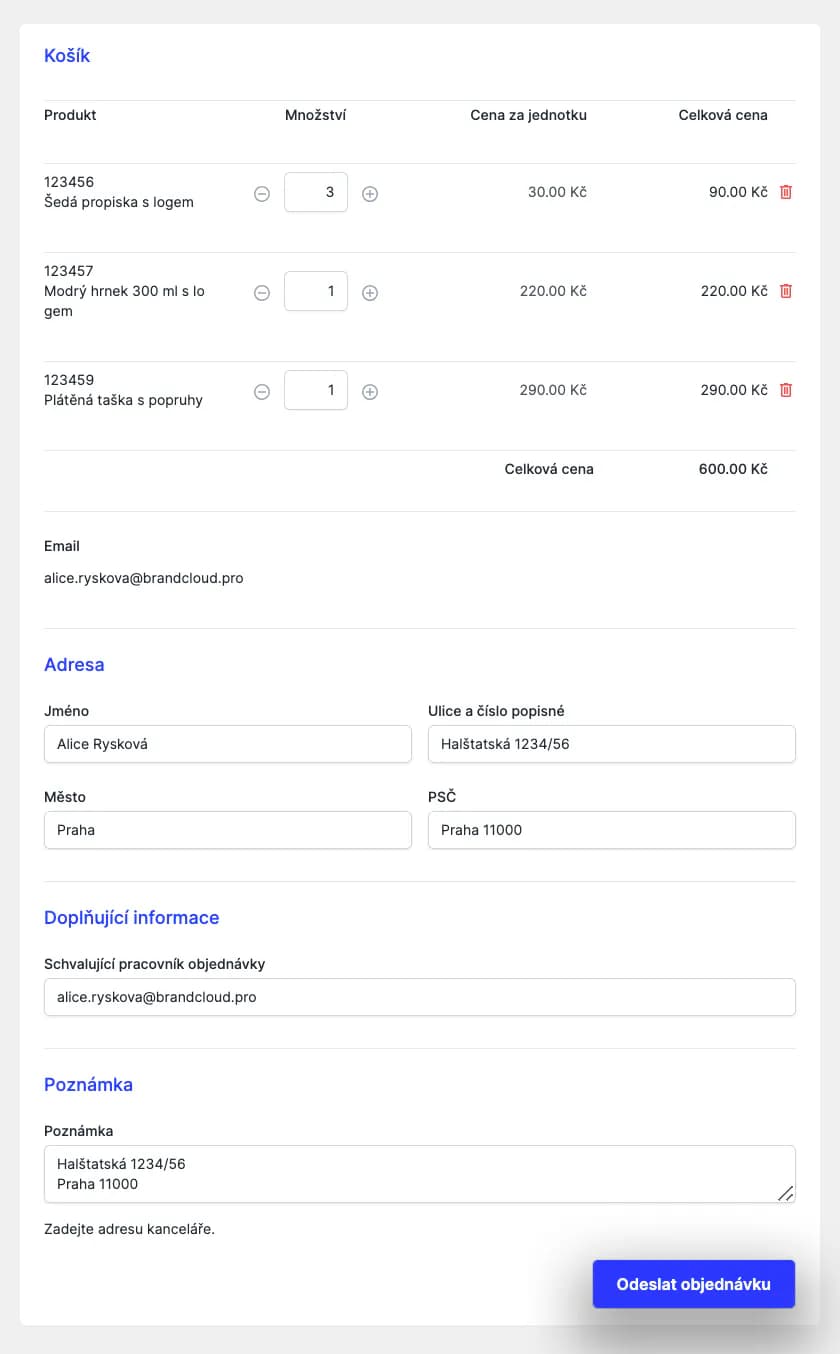Increase quantity of Šedá propiska s logem
The height and width of the screenshot is (1354, 840).
pos(370,194)
